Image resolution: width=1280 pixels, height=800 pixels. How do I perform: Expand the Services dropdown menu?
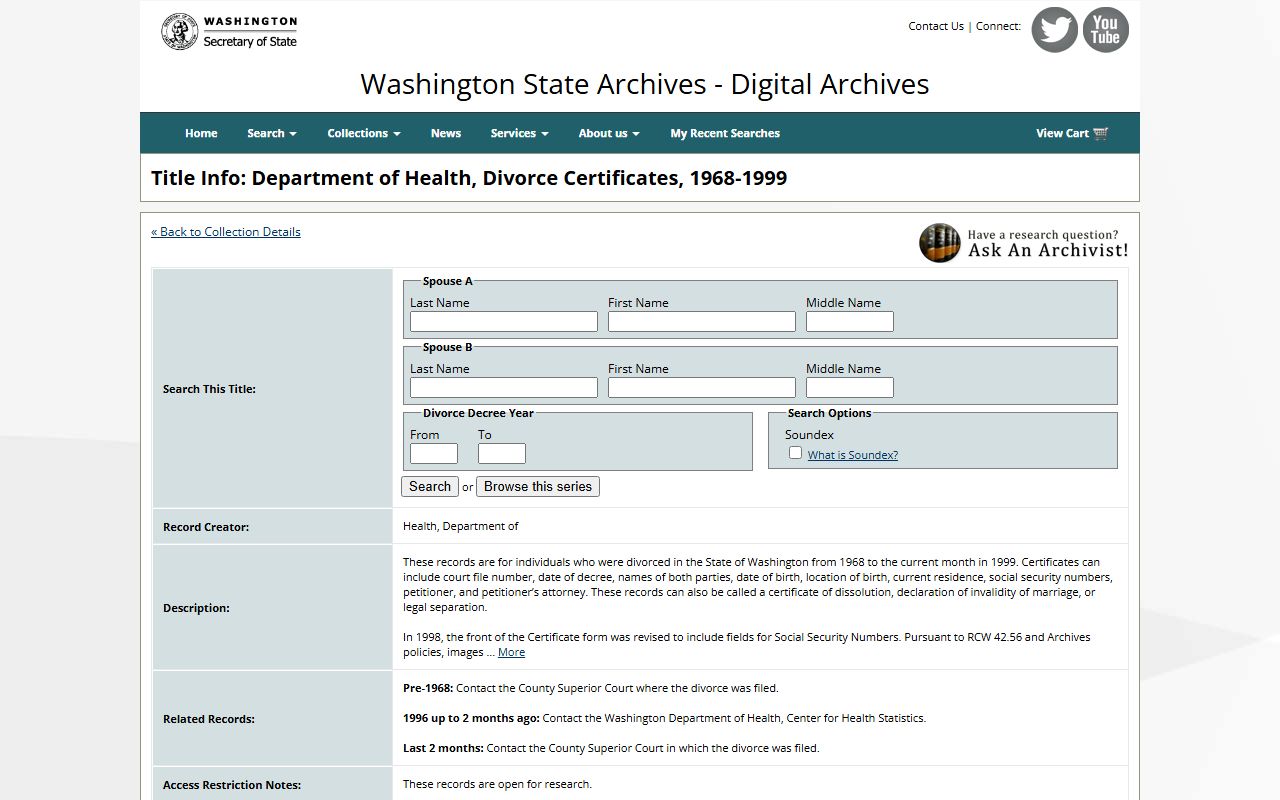click(519, 133)
